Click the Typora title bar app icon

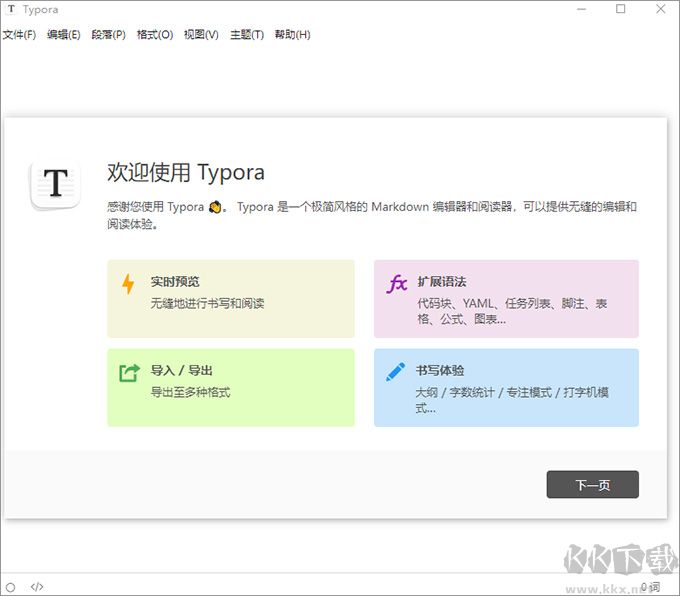pos(11,9)
